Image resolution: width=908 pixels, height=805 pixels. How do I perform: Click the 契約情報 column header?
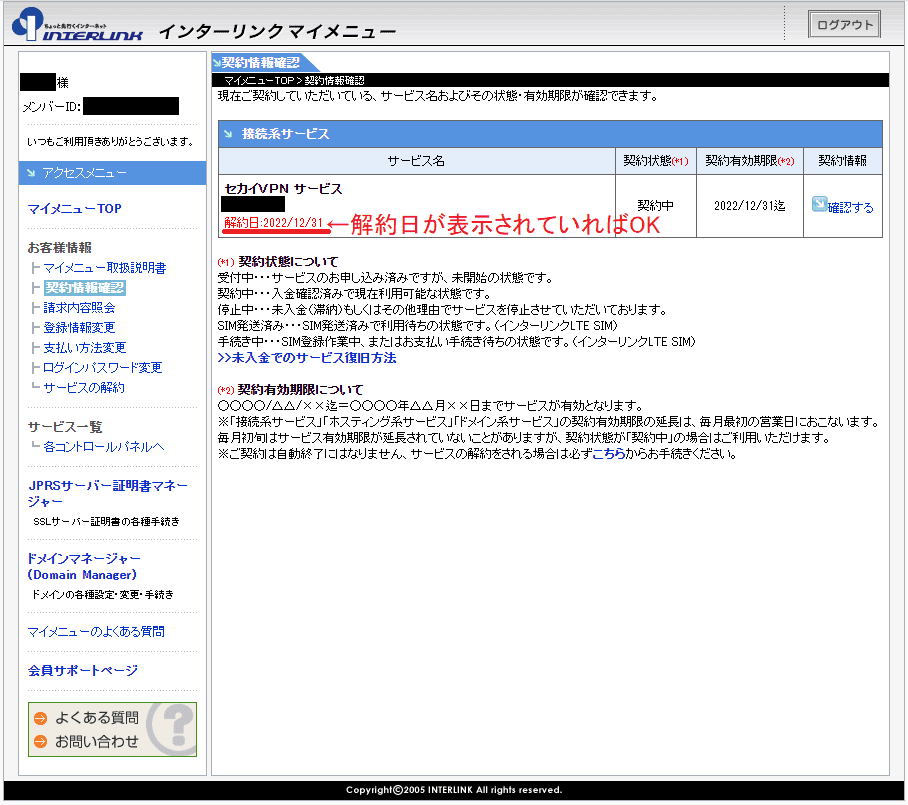[843, 161]
